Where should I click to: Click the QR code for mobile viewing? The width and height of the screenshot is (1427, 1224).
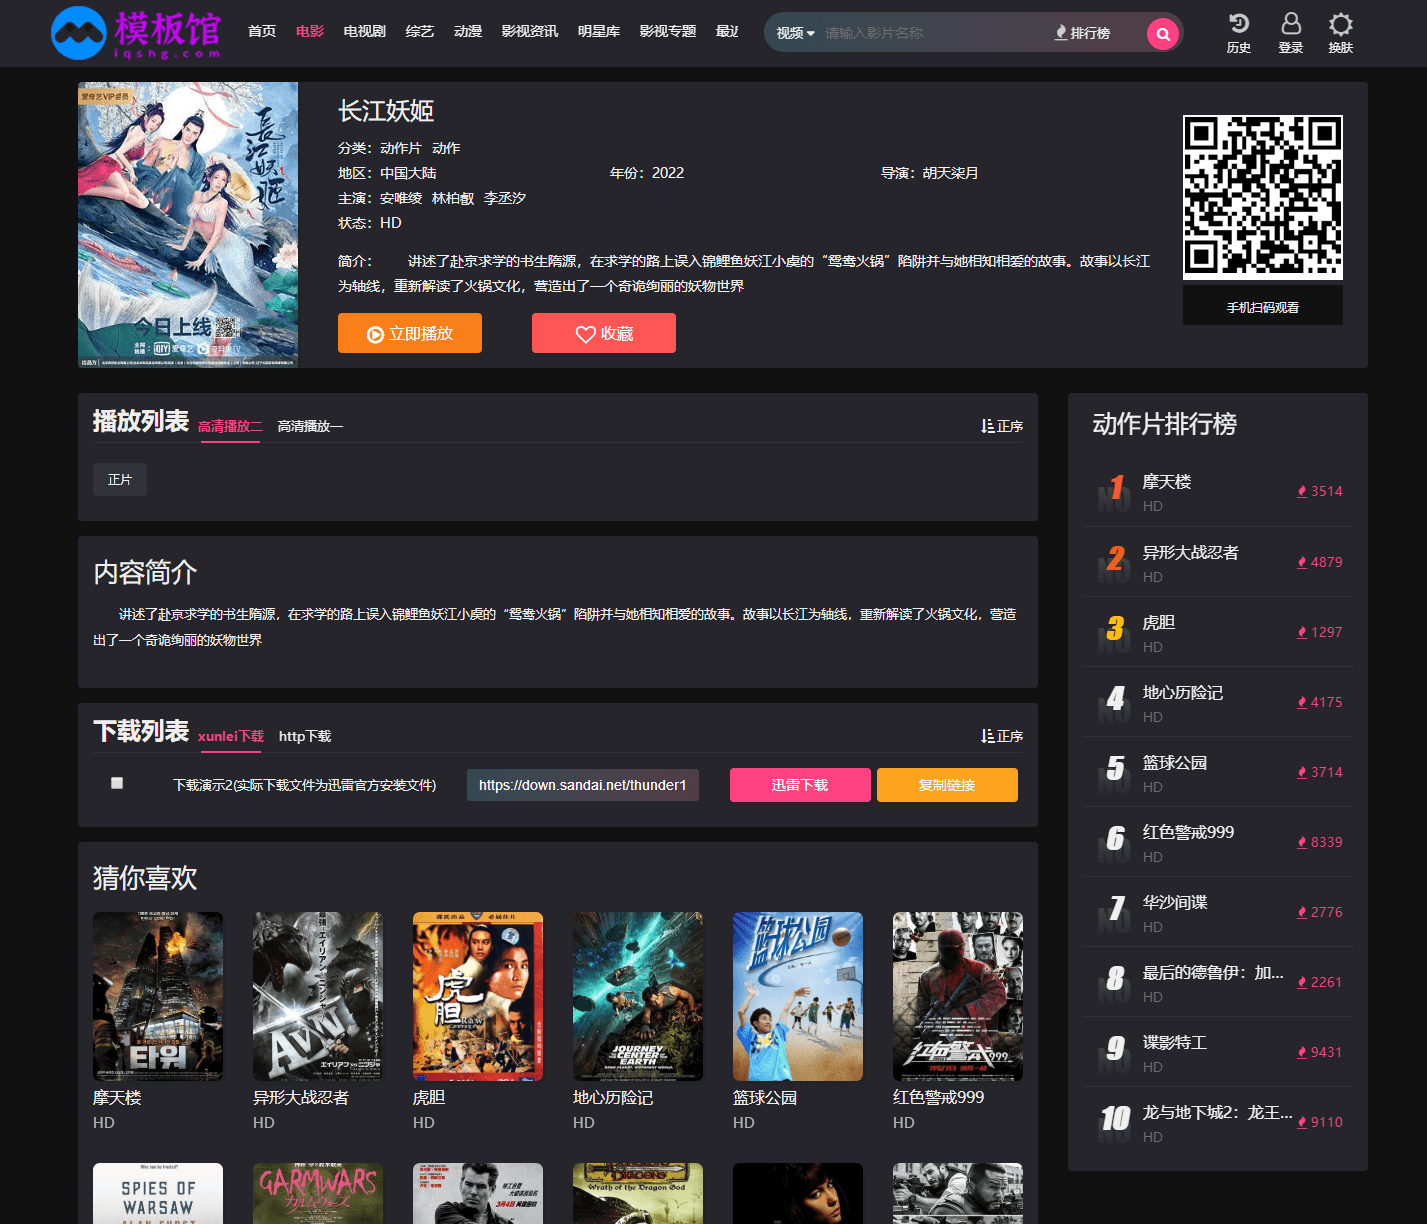click(1262, 197)
